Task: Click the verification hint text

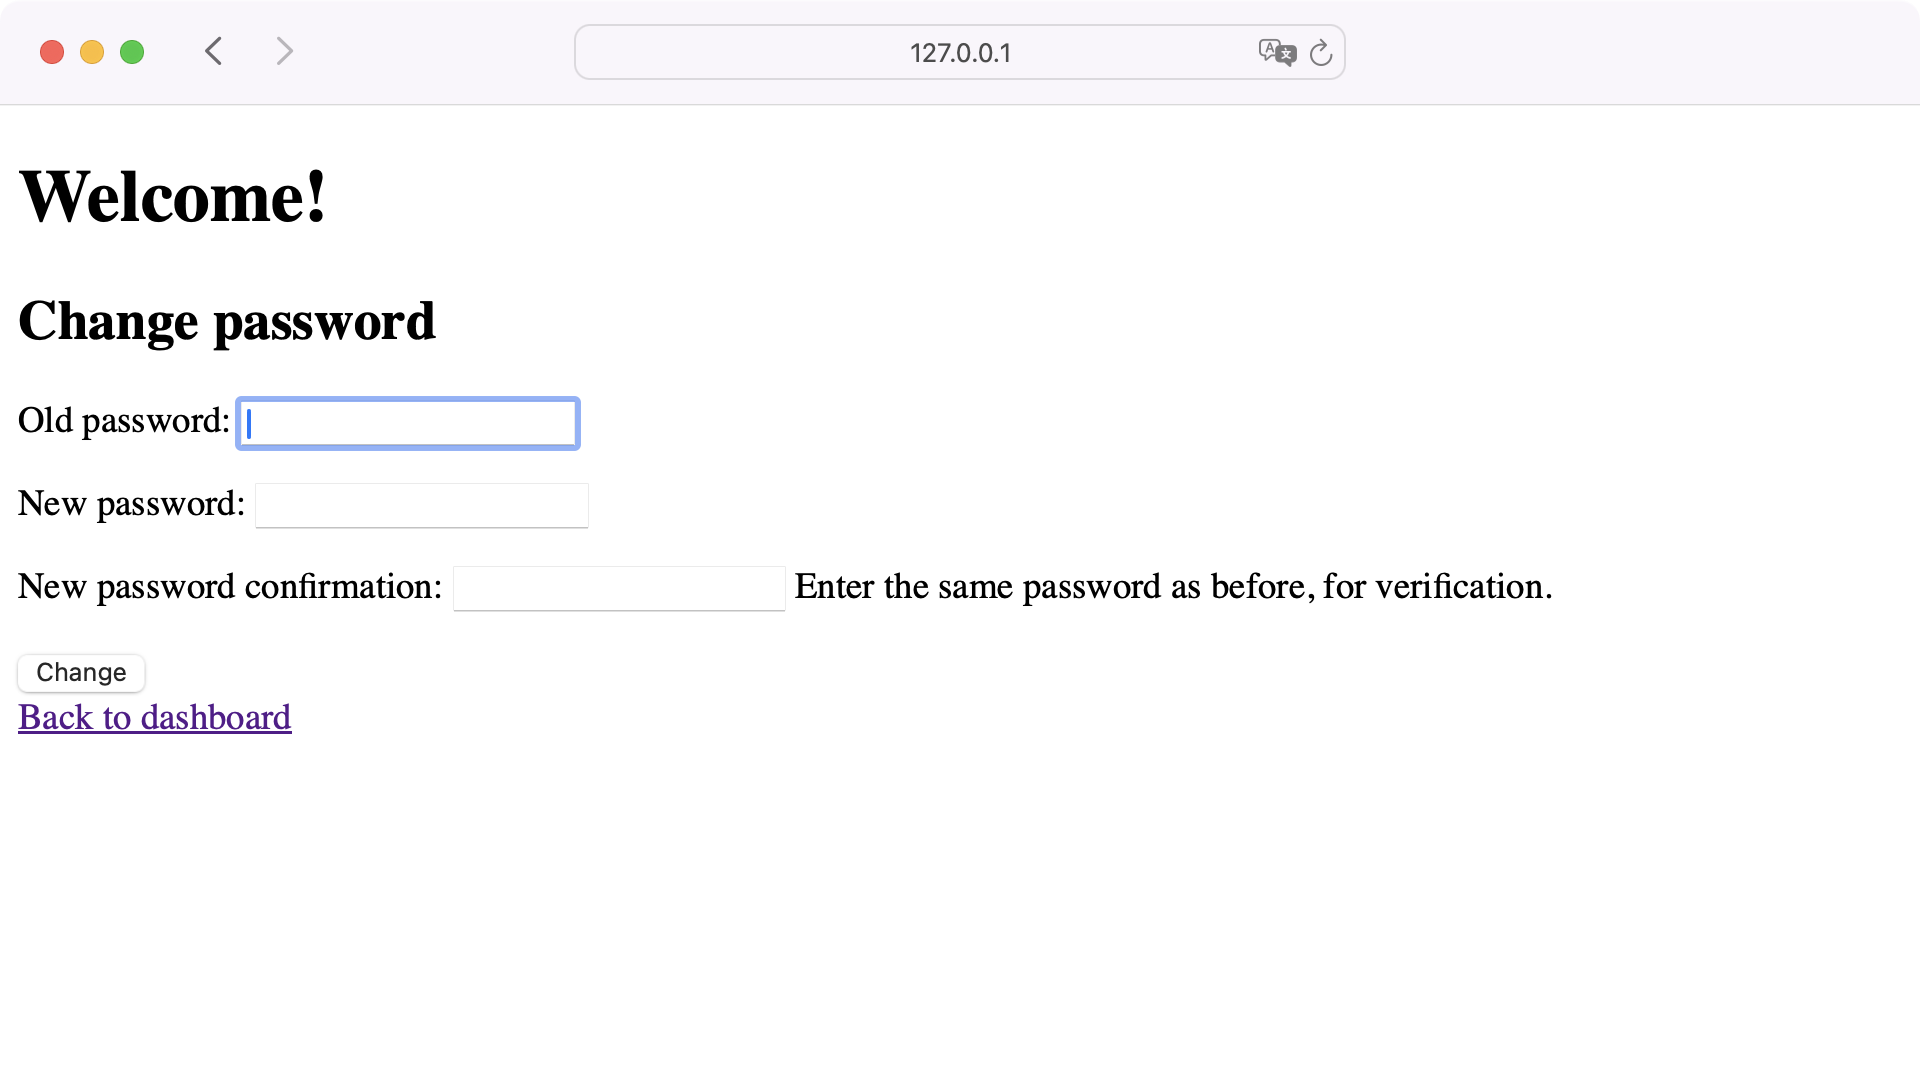Action: point(1172,586)
